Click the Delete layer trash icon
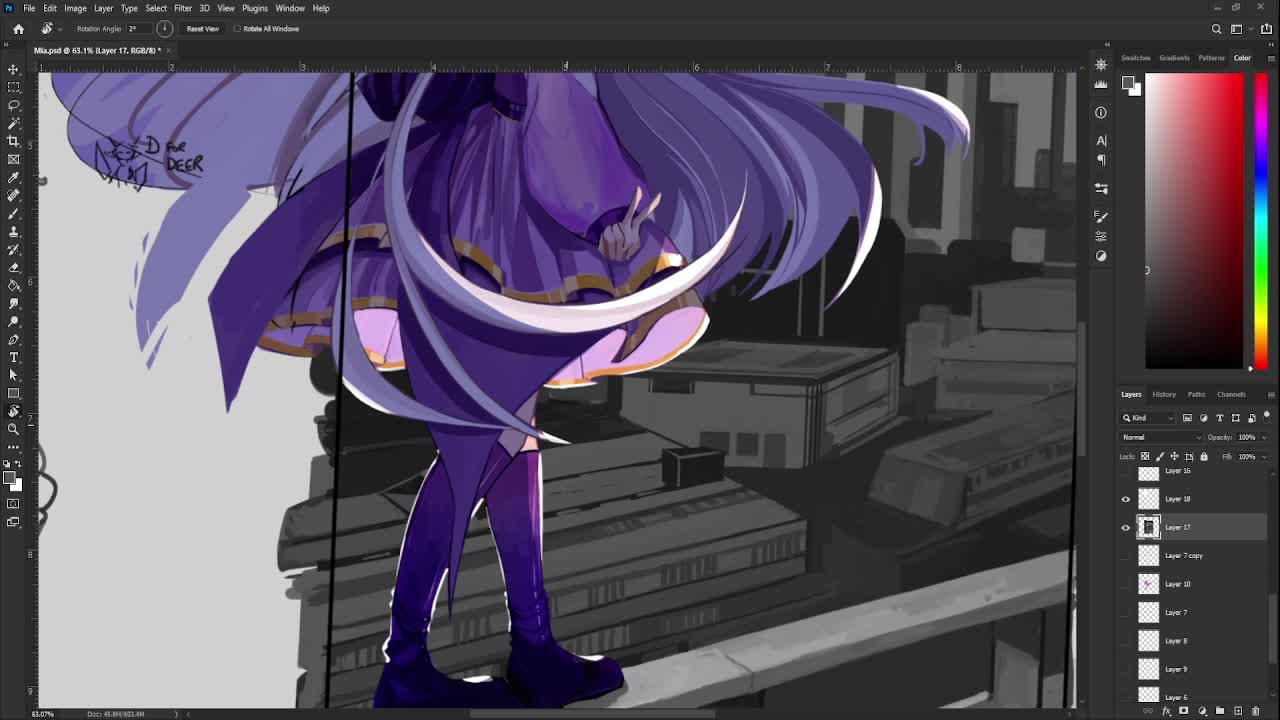The width and height of the screenshot is (1280, 720). tap(1256, 711)
